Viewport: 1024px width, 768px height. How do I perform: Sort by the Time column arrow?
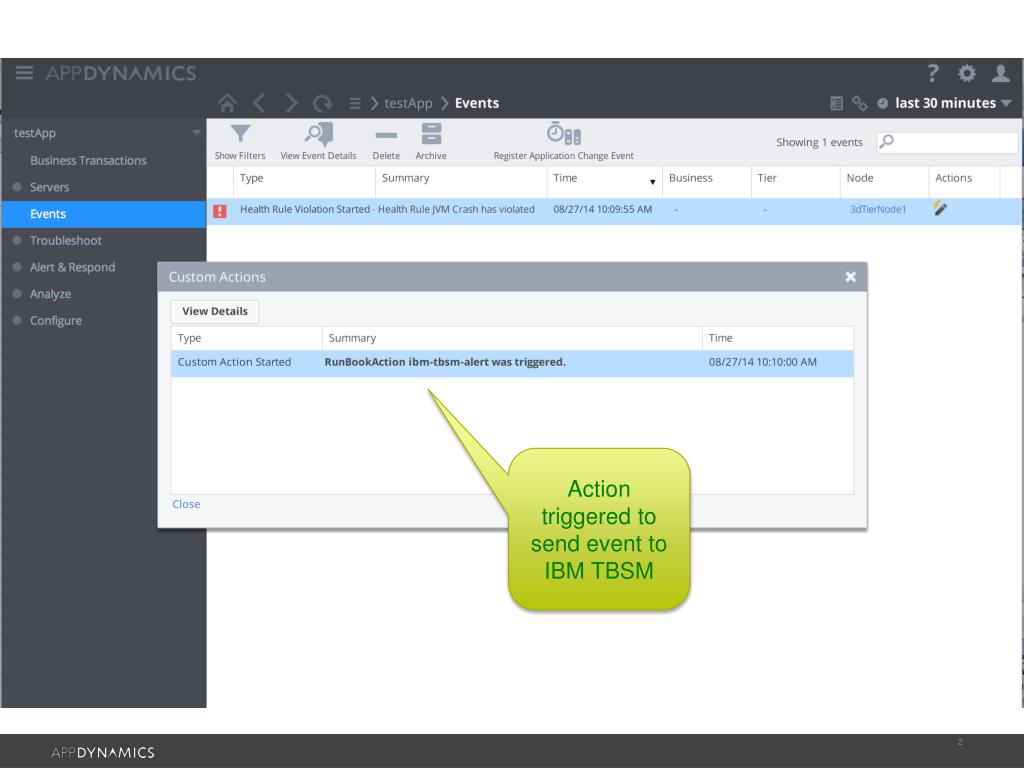[652, 182]
